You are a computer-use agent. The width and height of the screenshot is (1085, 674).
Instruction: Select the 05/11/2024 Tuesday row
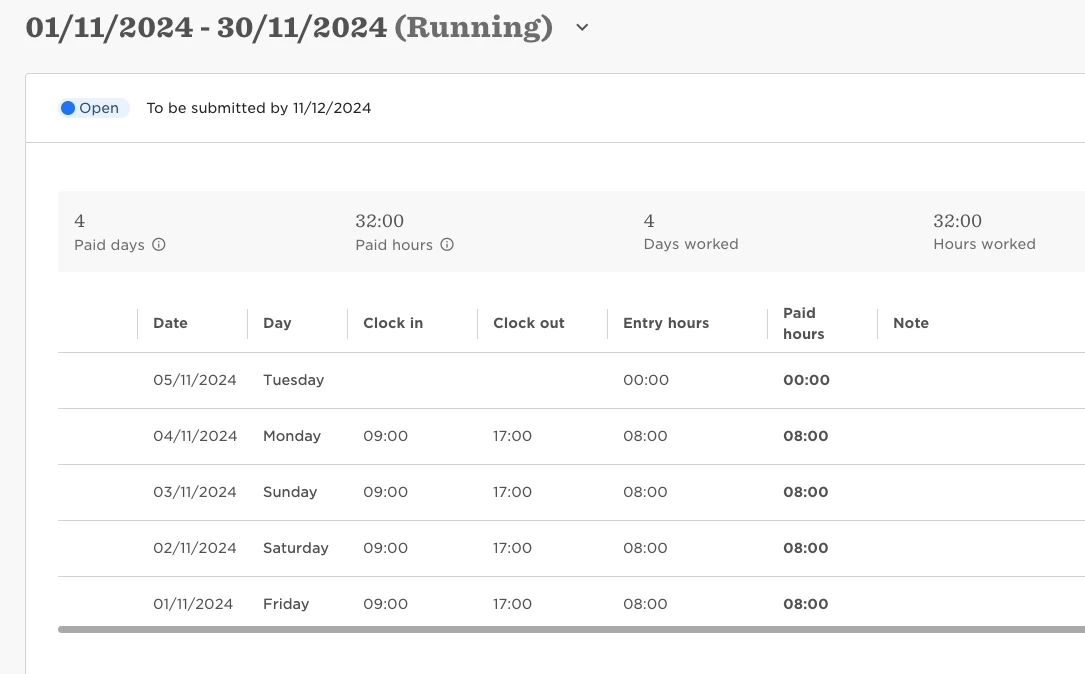[572, 380]
